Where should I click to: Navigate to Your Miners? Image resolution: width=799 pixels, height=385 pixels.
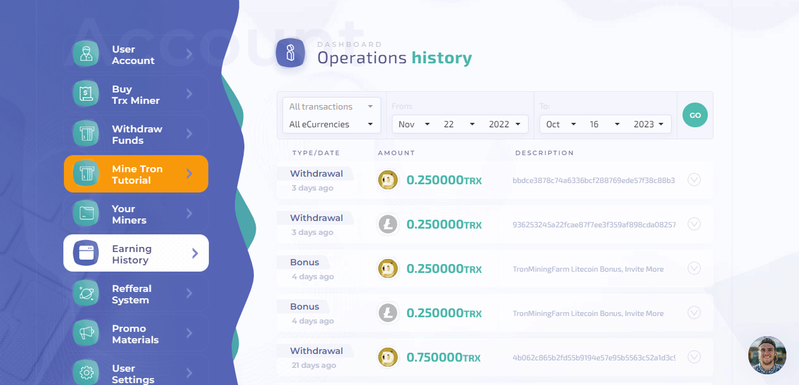(136, 214)
